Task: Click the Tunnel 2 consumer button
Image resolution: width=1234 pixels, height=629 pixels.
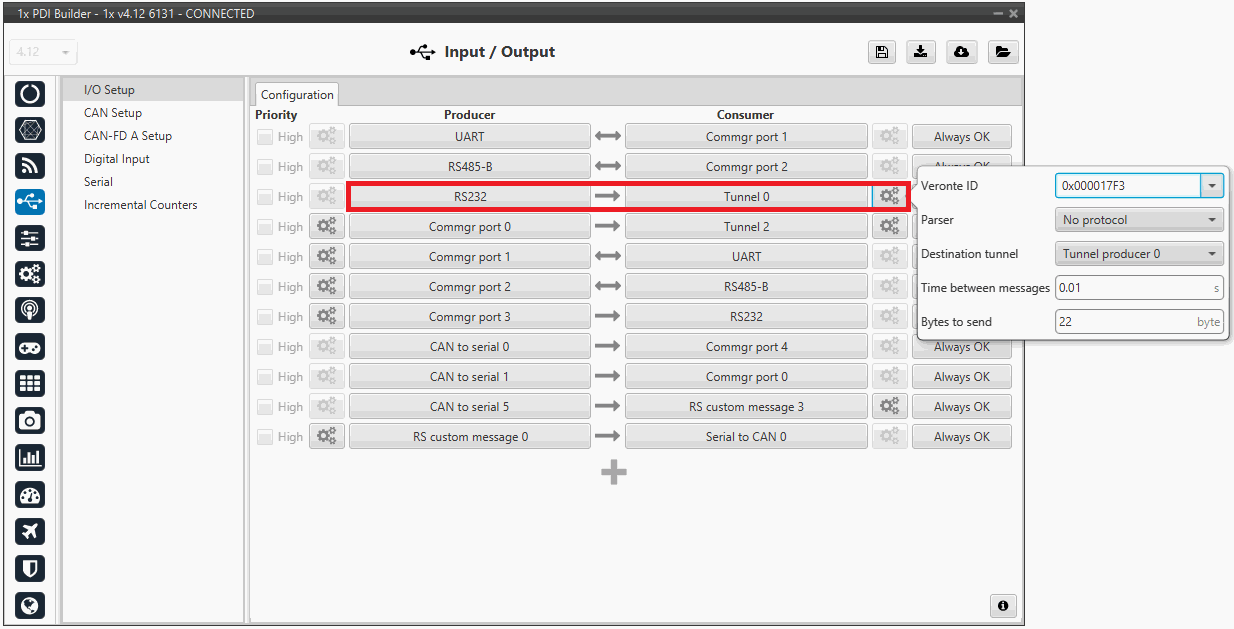Action: 746,227
